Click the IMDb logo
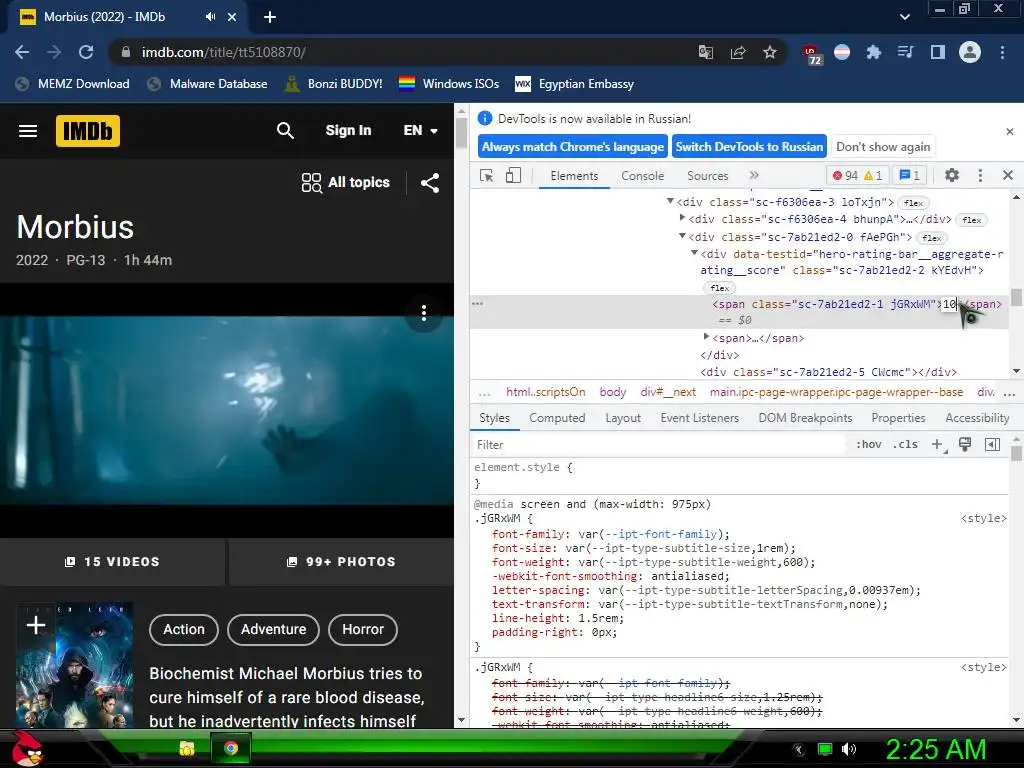This screenshot has width=1024, height=768. (x=88, y=131)
